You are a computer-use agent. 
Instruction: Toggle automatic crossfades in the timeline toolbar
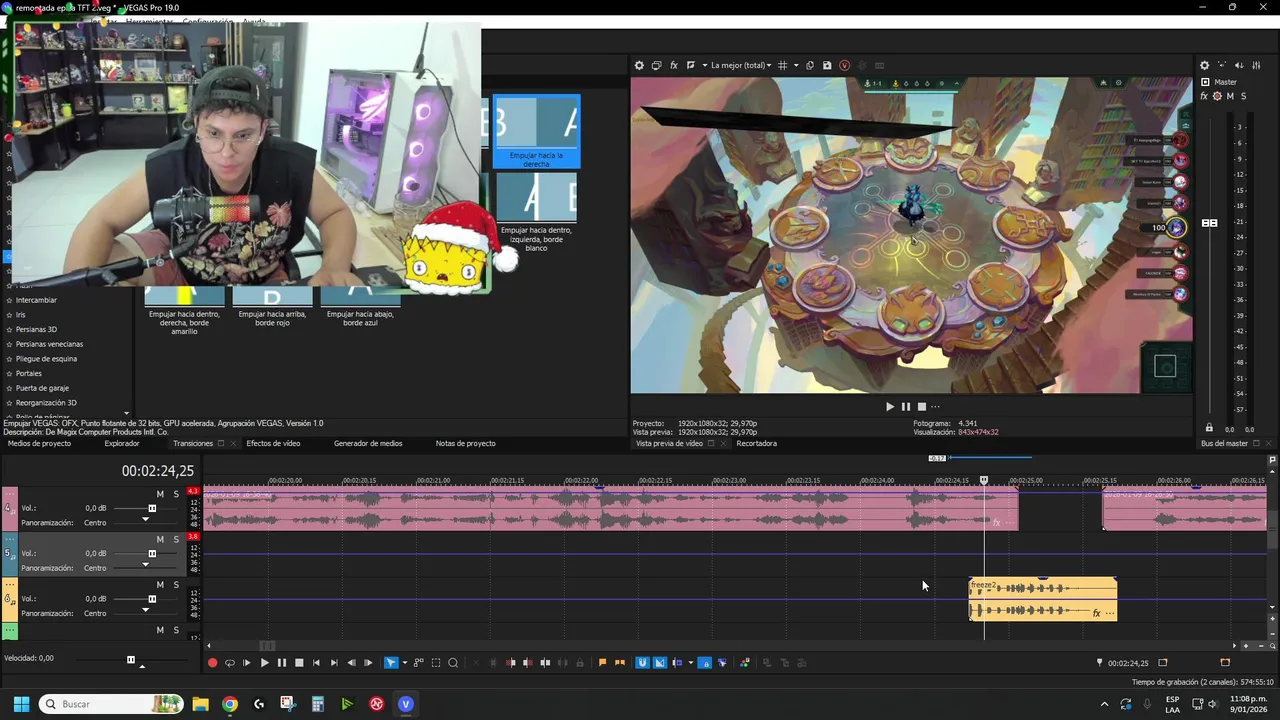coord(659,663)
